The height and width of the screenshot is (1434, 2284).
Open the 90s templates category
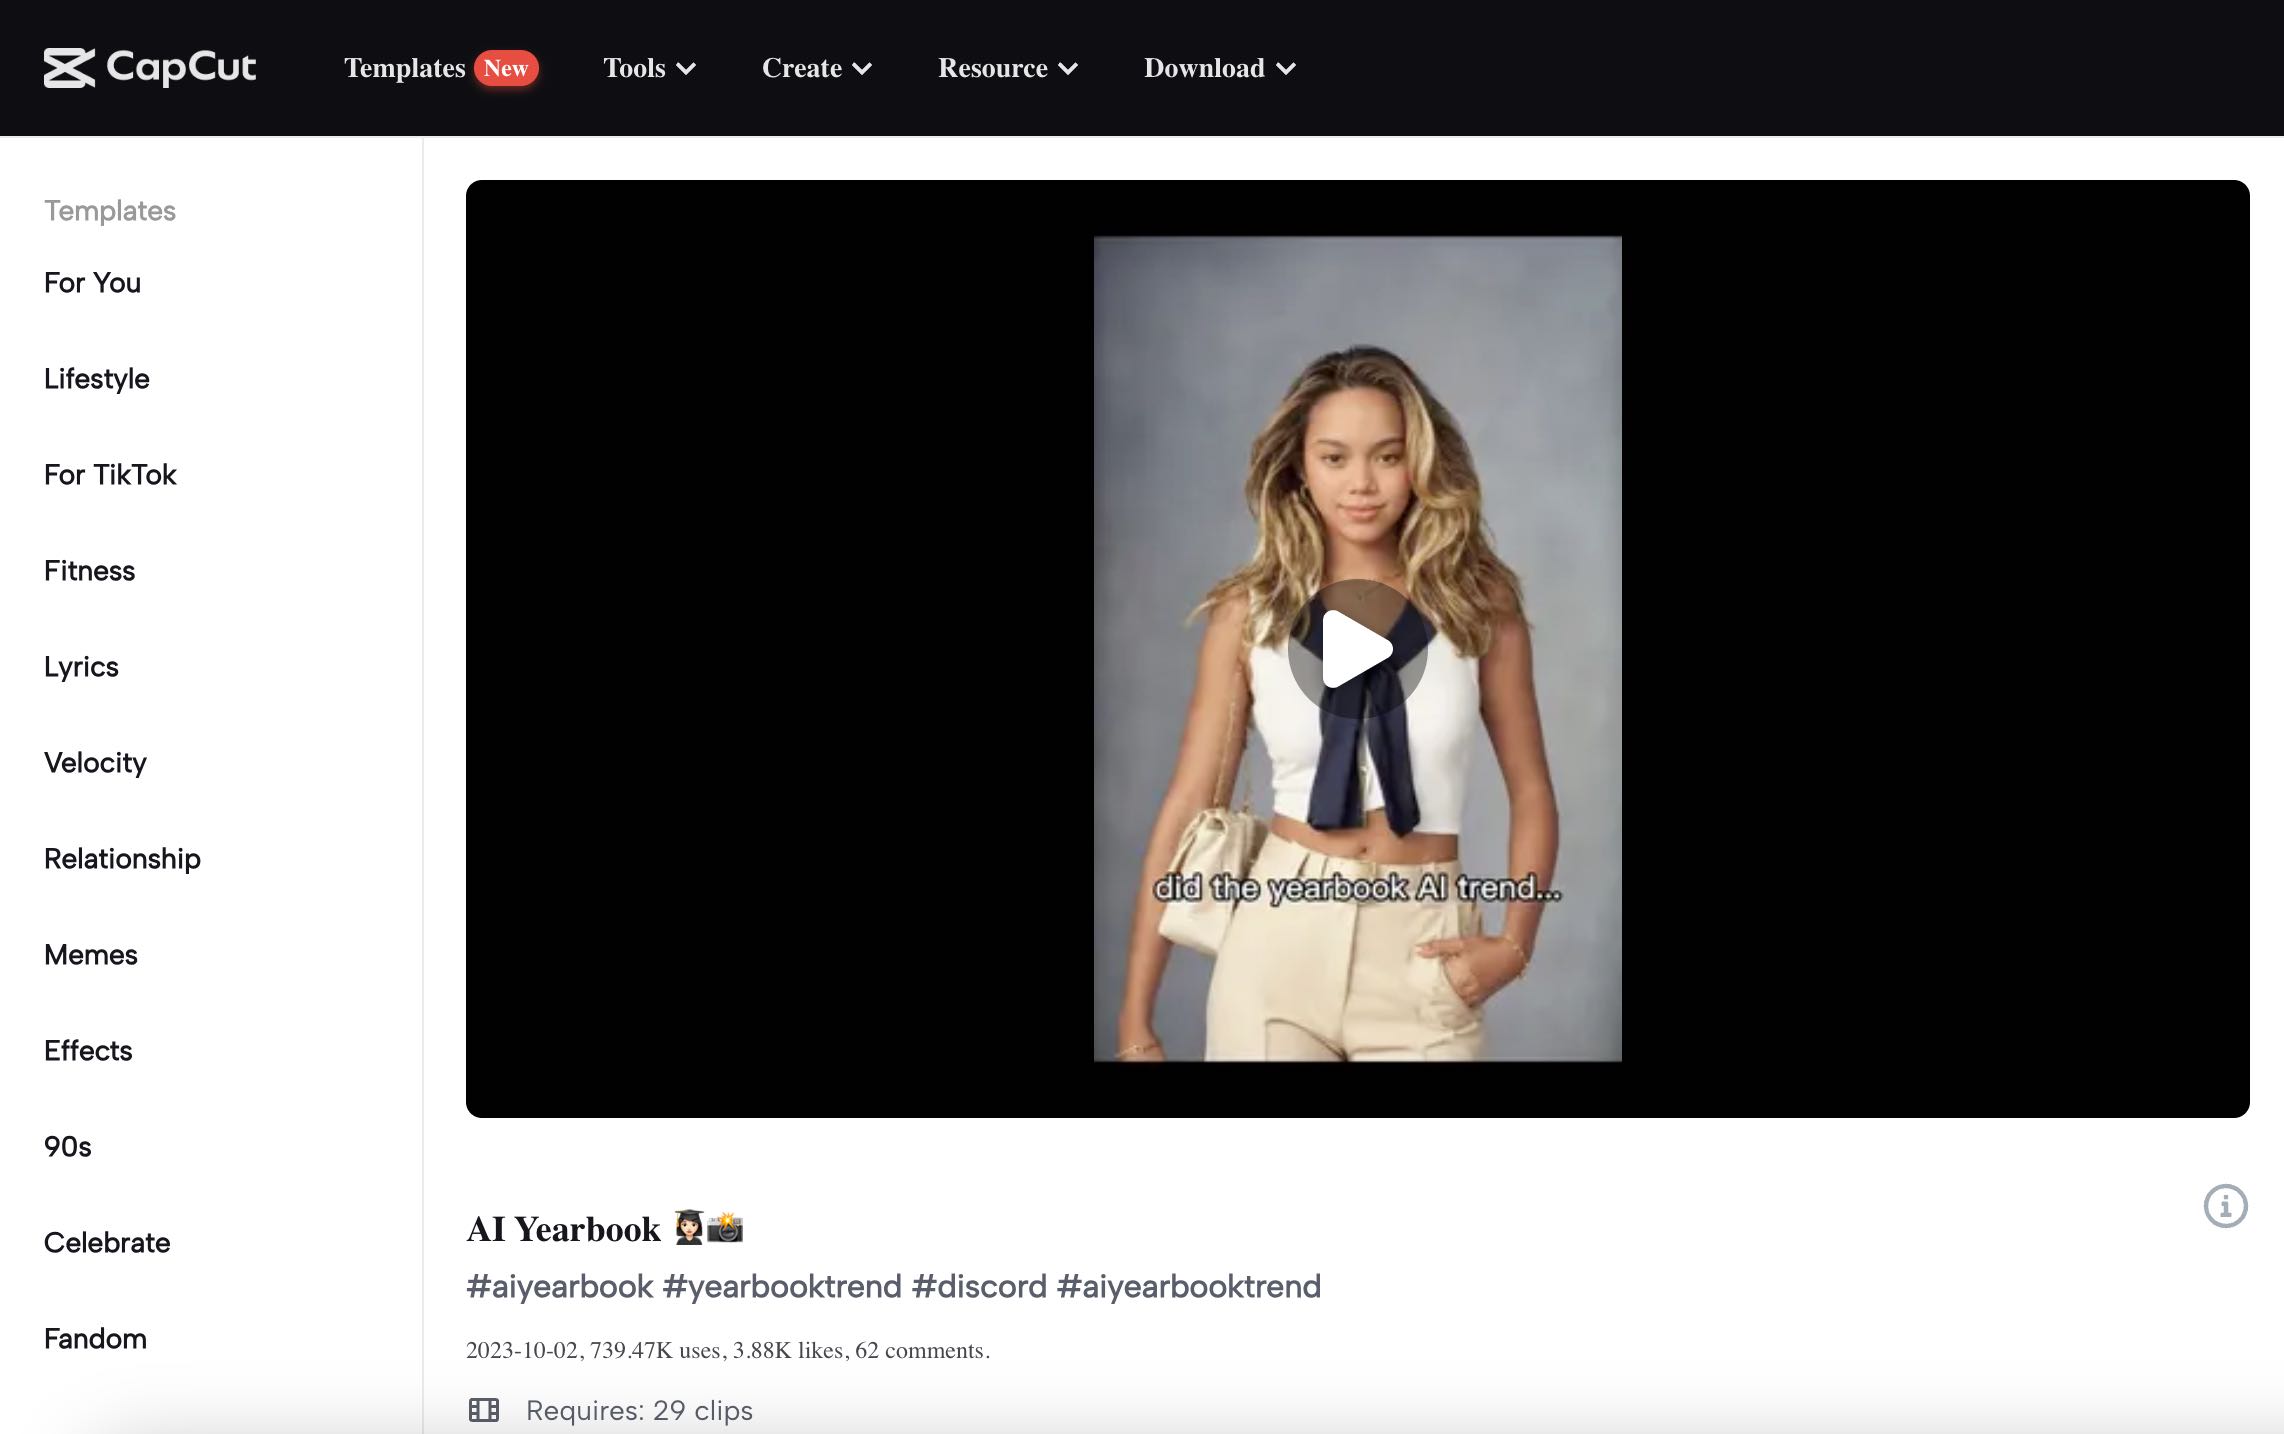pyautogui.click(x=67, y=1147)
